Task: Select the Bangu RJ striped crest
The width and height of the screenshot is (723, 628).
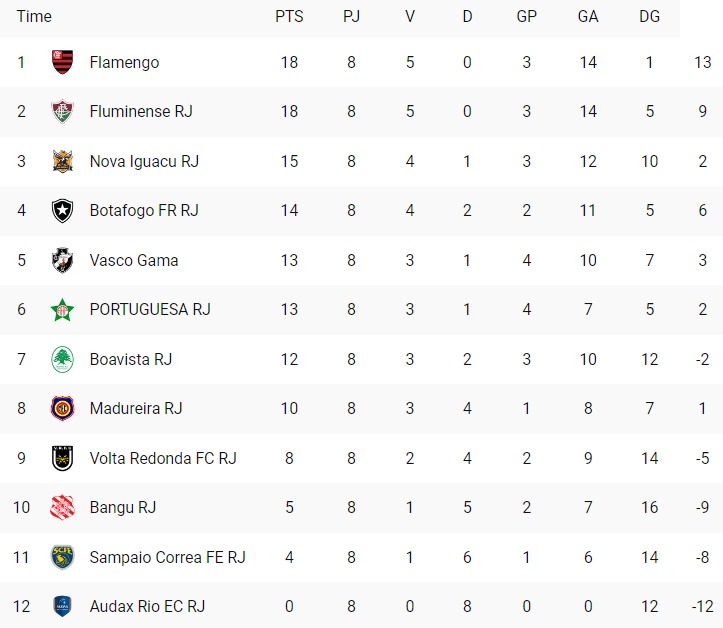Action: pyautogui.click(x=62, y=507)
